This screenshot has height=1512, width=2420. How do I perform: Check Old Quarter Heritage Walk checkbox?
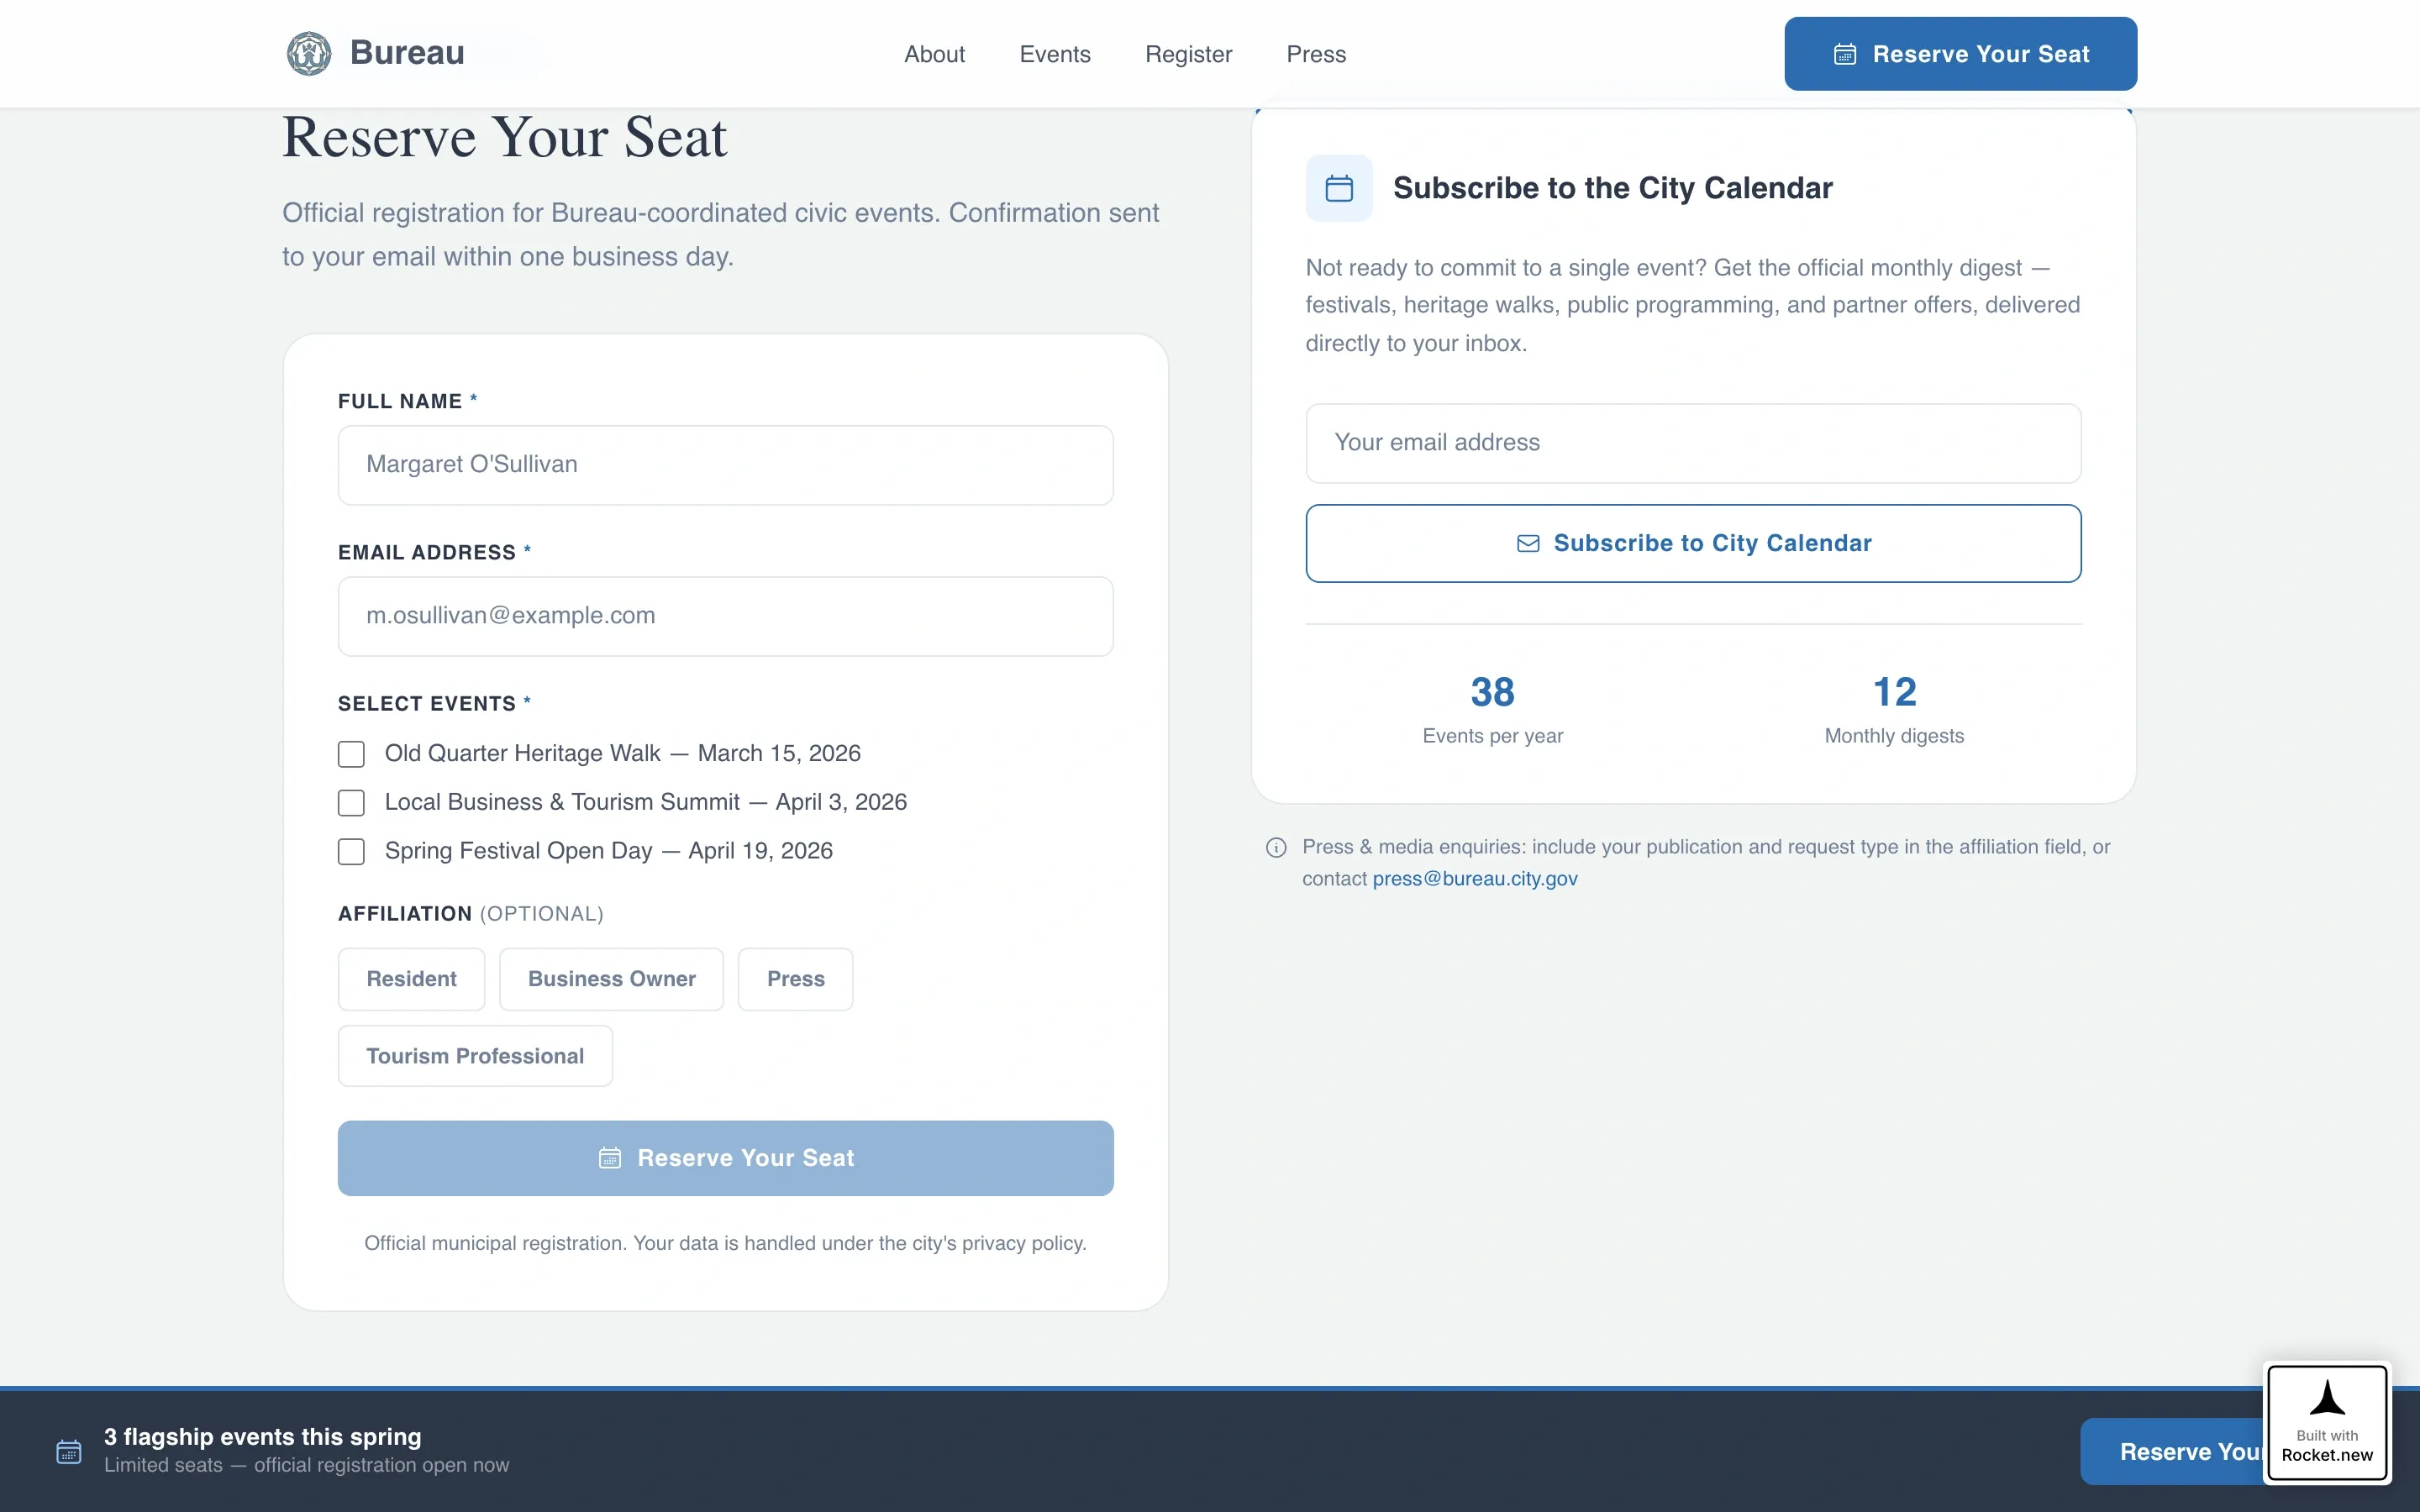[351, 754]
